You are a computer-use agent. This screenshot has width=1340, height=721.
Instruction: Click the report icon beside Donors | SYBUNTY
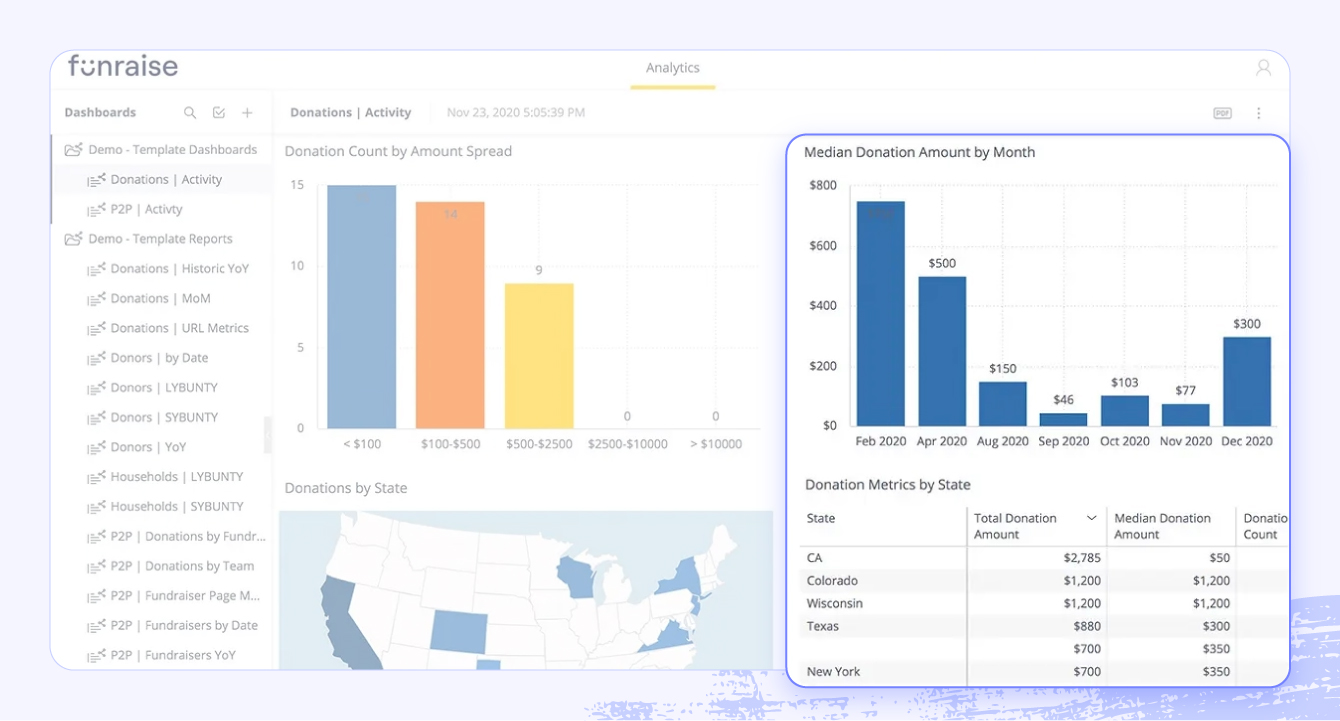95,417
